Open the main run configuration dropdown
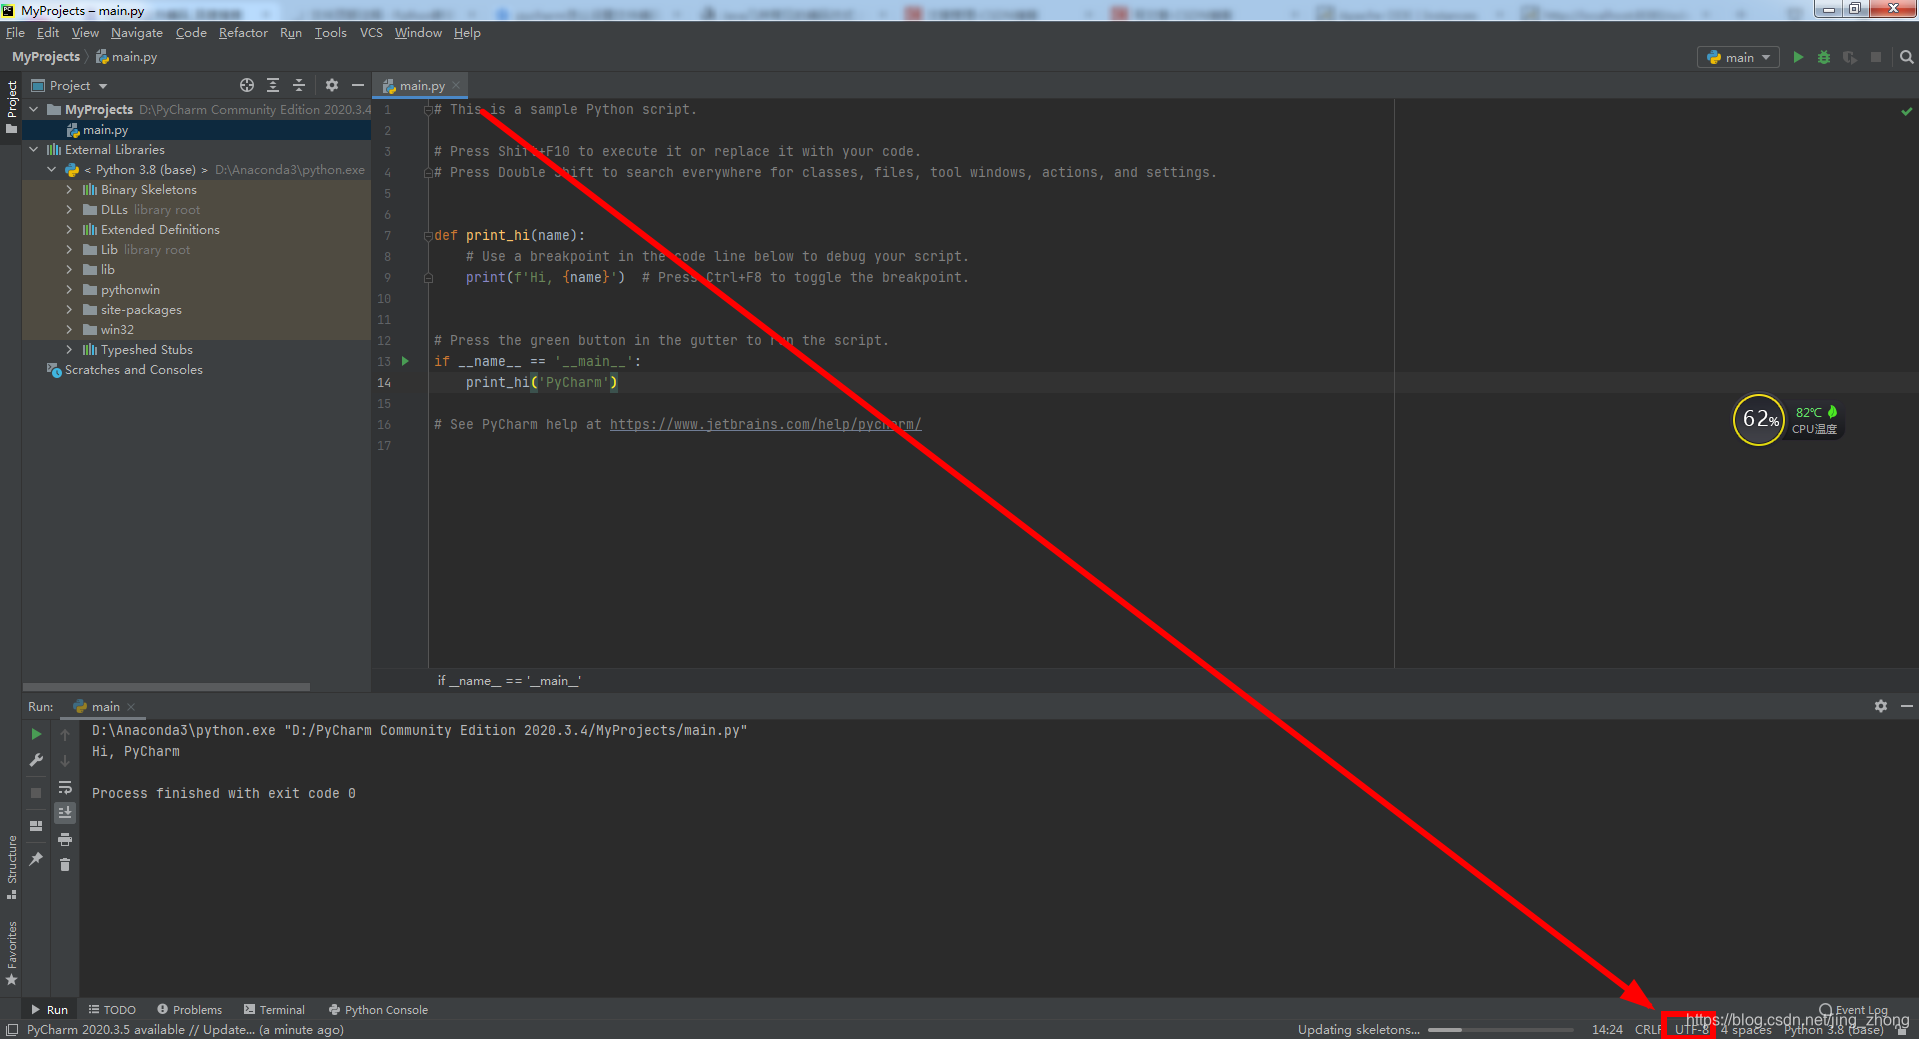This screenshot has width=1919, height=1039. pos(1739,58)
